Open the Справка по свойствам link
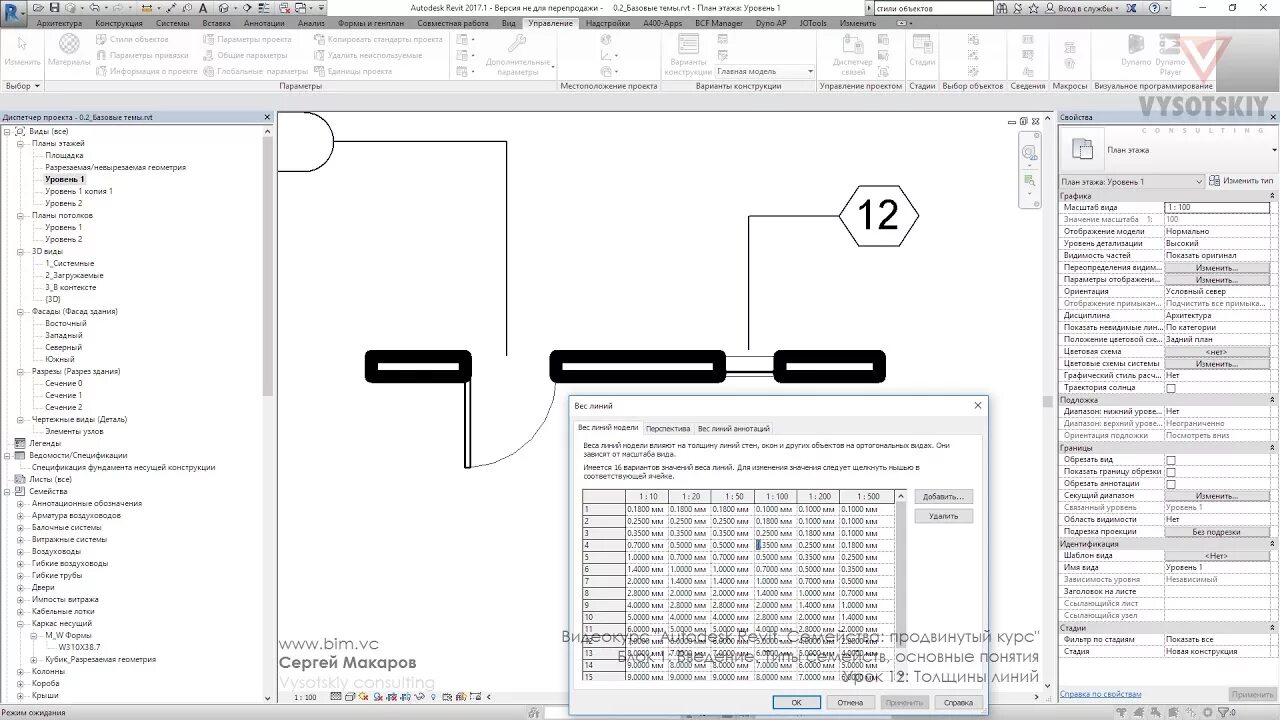 [x=1100, y=693]
